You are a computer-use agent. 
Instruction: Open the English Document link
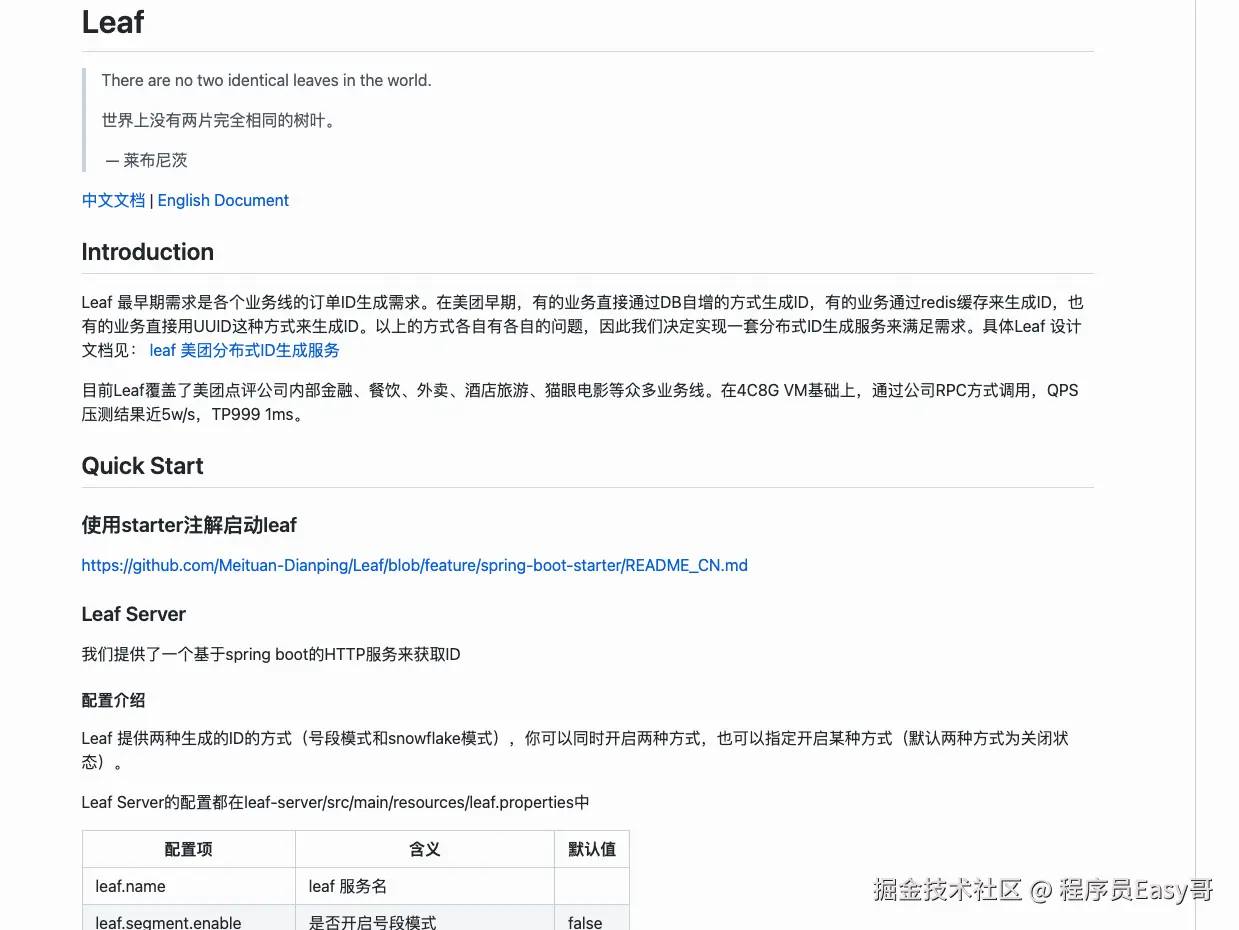pyautogui.click(x=223, y=200)
